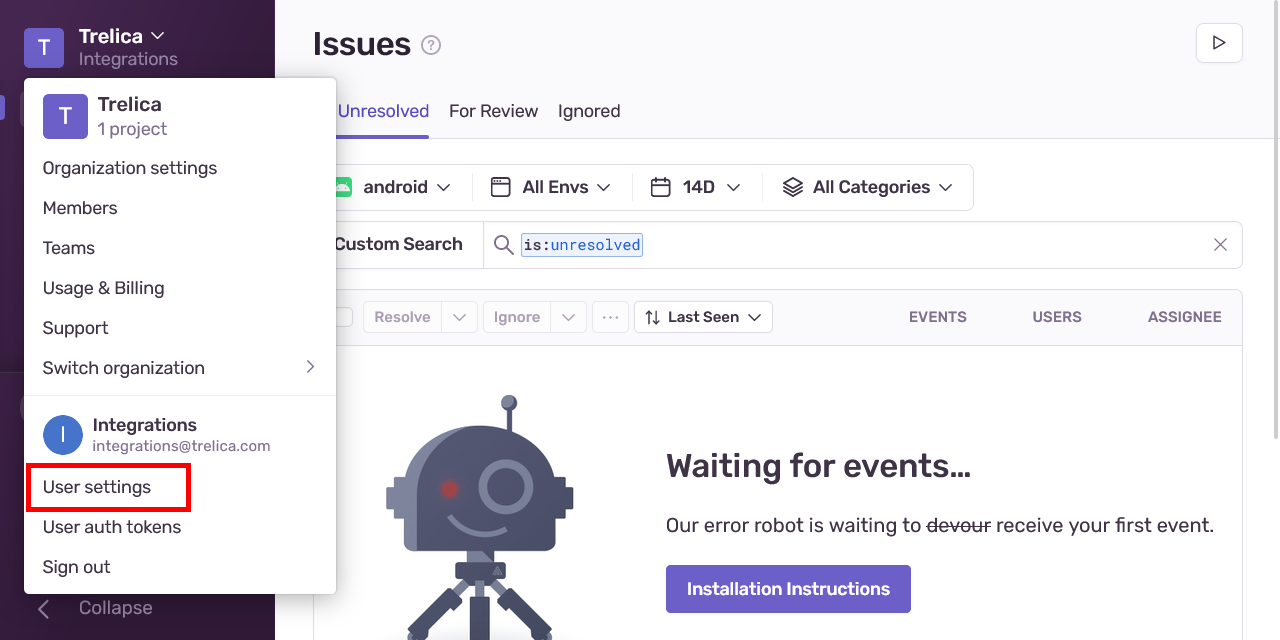Screen dimensions: 1280x640
Task: Open the Ignore options dropdown arrow
Action: click(568, 317)
